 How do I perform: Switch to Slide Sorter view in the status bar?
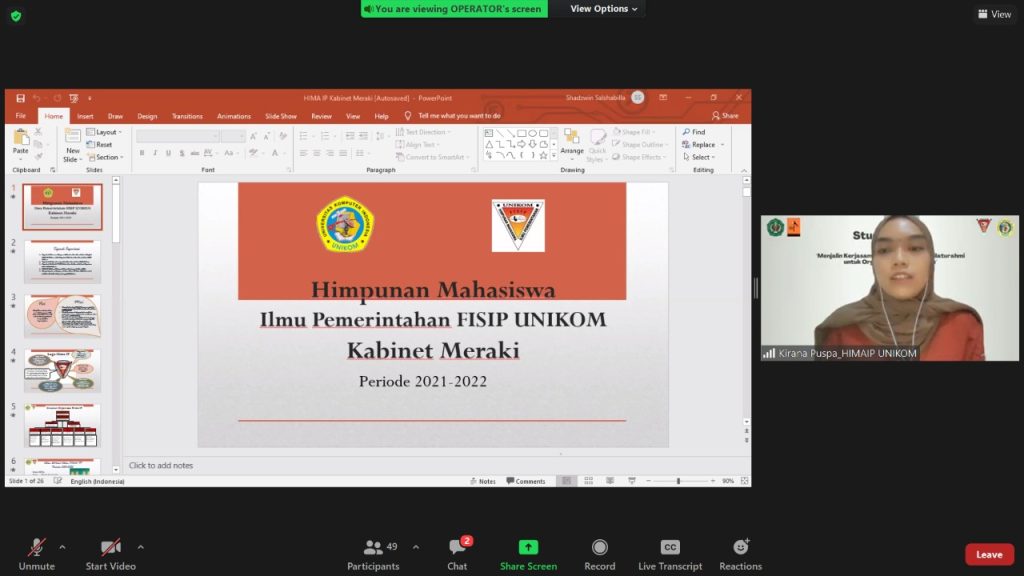pos(588,481)
